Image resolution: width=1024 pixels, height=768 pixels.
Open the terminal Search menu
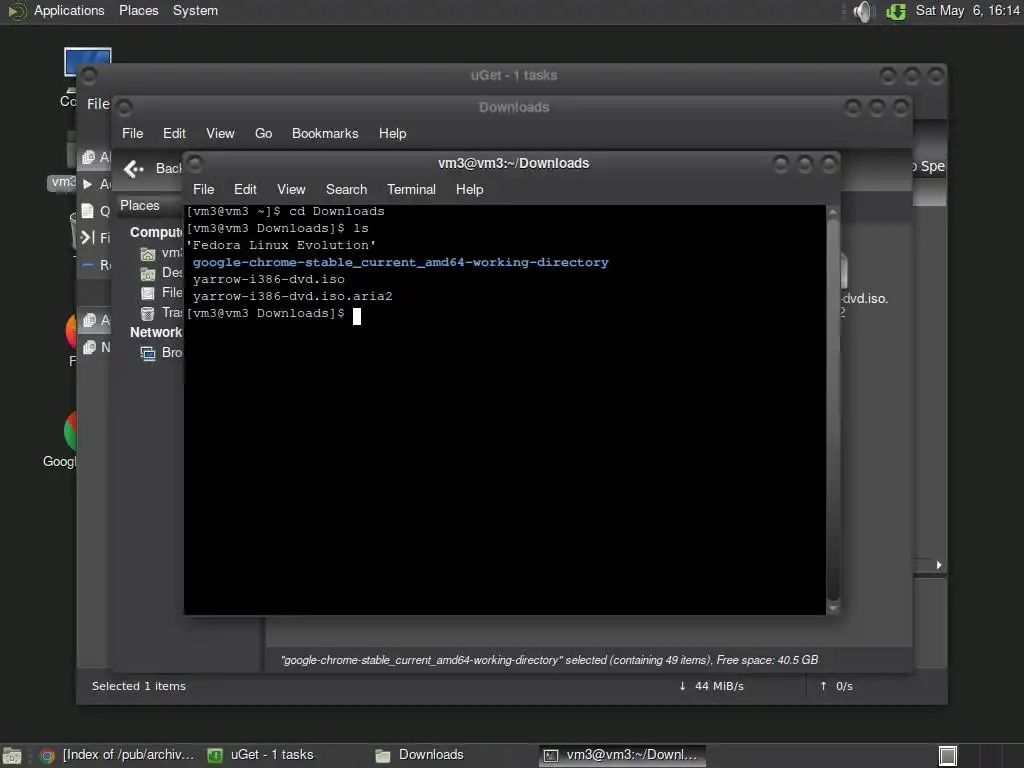(x=346, y=189)
